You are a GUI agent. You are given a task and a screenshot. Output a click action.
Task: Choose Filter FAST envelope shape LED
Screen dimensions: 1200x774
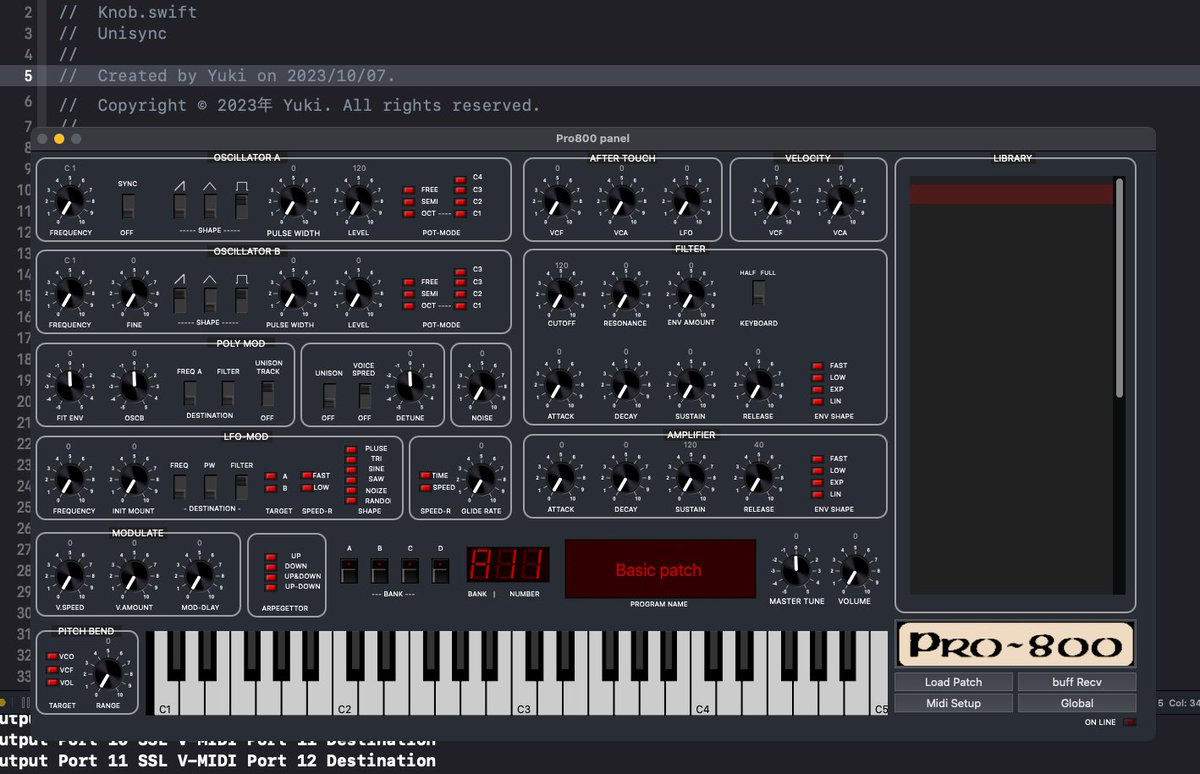(817, 366)
